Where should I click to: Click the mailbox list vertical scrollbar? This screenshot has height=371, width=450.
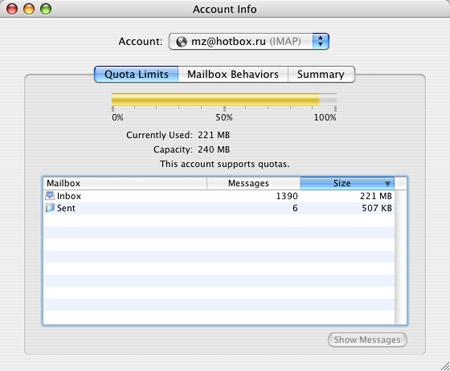coord(401,257)
